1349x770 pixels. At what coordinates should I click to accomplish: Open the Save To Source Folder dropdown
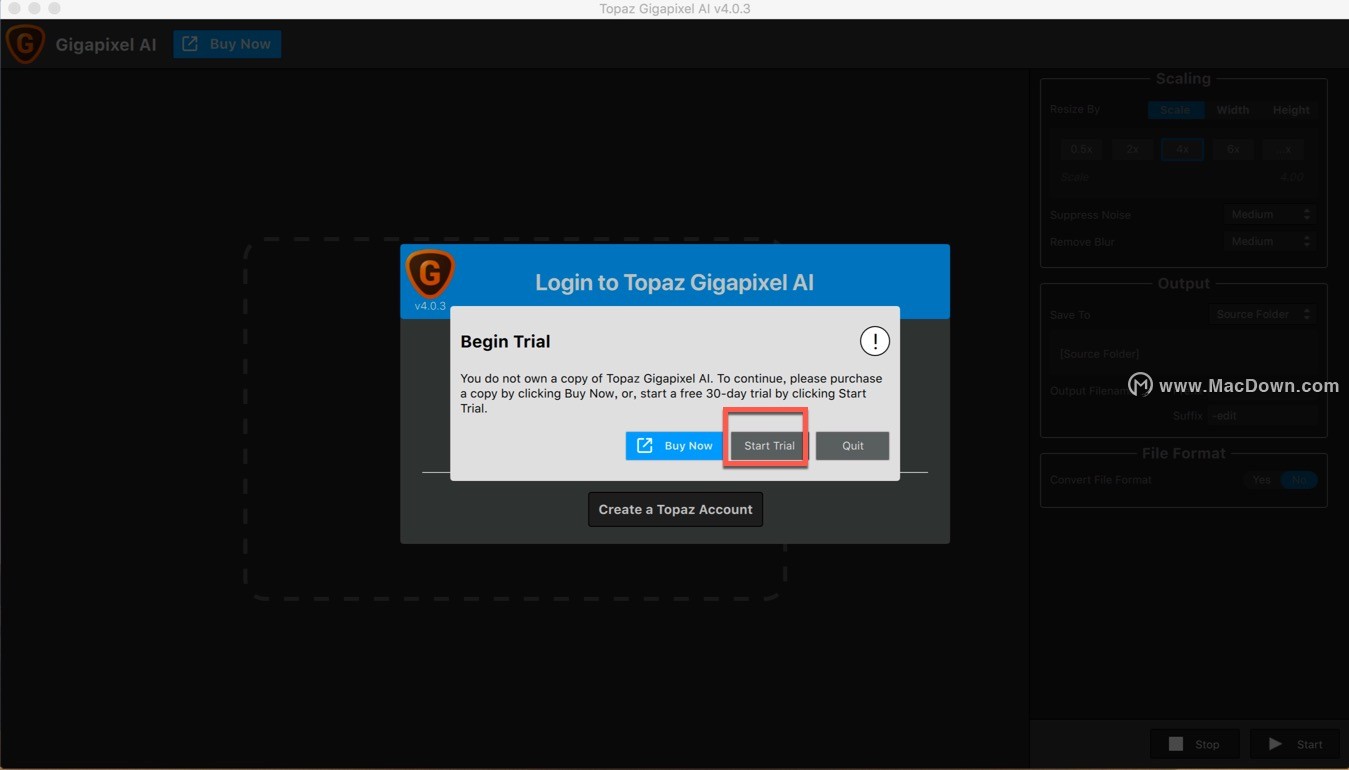click(x=1262, y=314)
